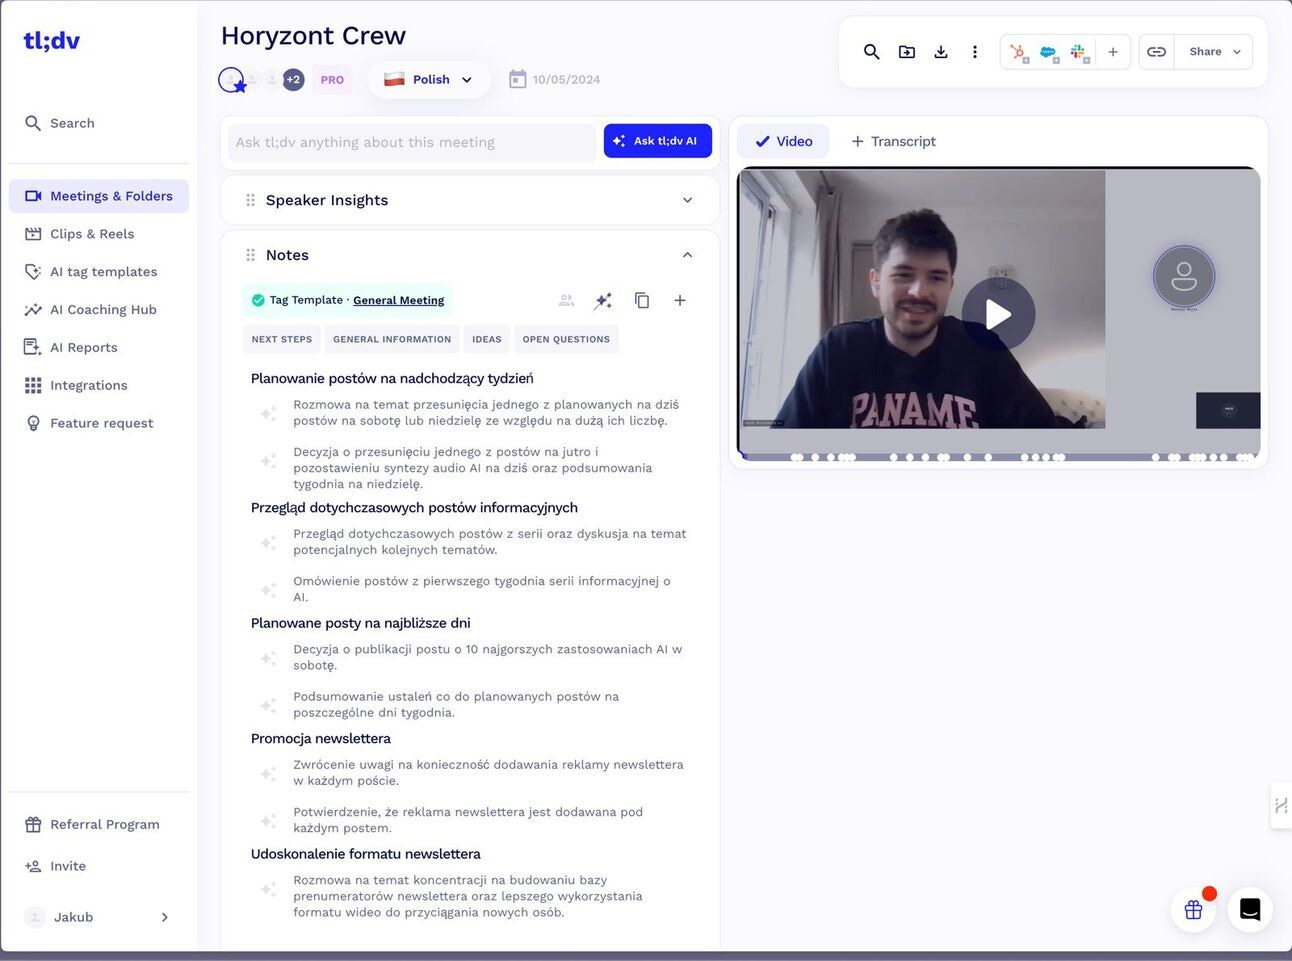This screenshot has width=1292, height=961.
Task: Click the Ask tl;dv AI button
Action: (657, 141)
